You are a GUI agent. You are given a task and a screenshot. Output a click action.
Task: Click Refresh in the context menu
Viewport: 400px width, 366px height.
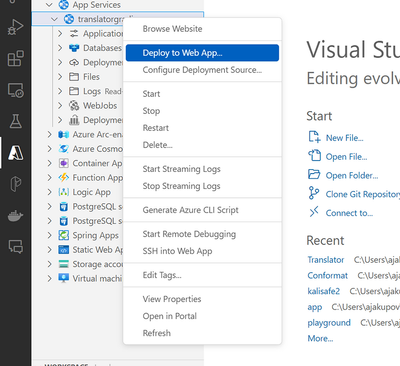pyautogui.click(x=202, y=333)
